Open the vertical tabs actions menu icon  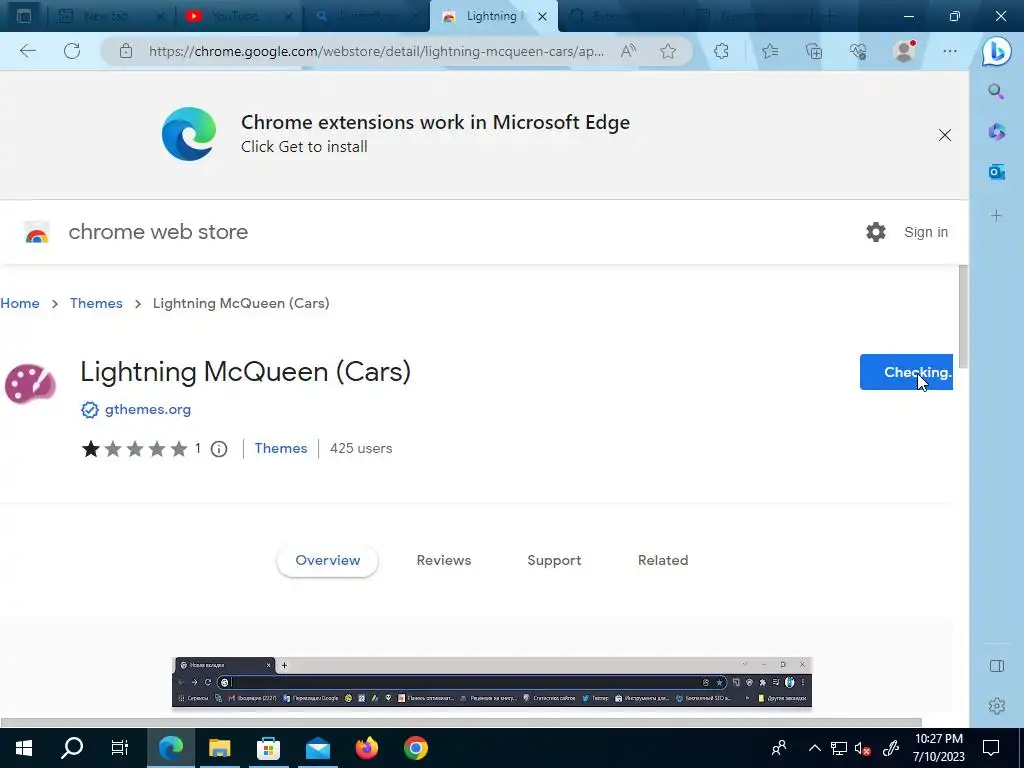pyautogui.click(x=24, y=16)
